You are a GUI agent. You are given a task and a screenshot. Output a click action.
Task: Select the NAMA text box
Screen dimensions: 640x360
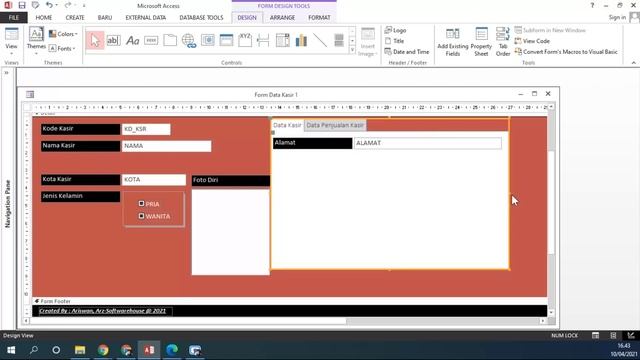(167, 146)
